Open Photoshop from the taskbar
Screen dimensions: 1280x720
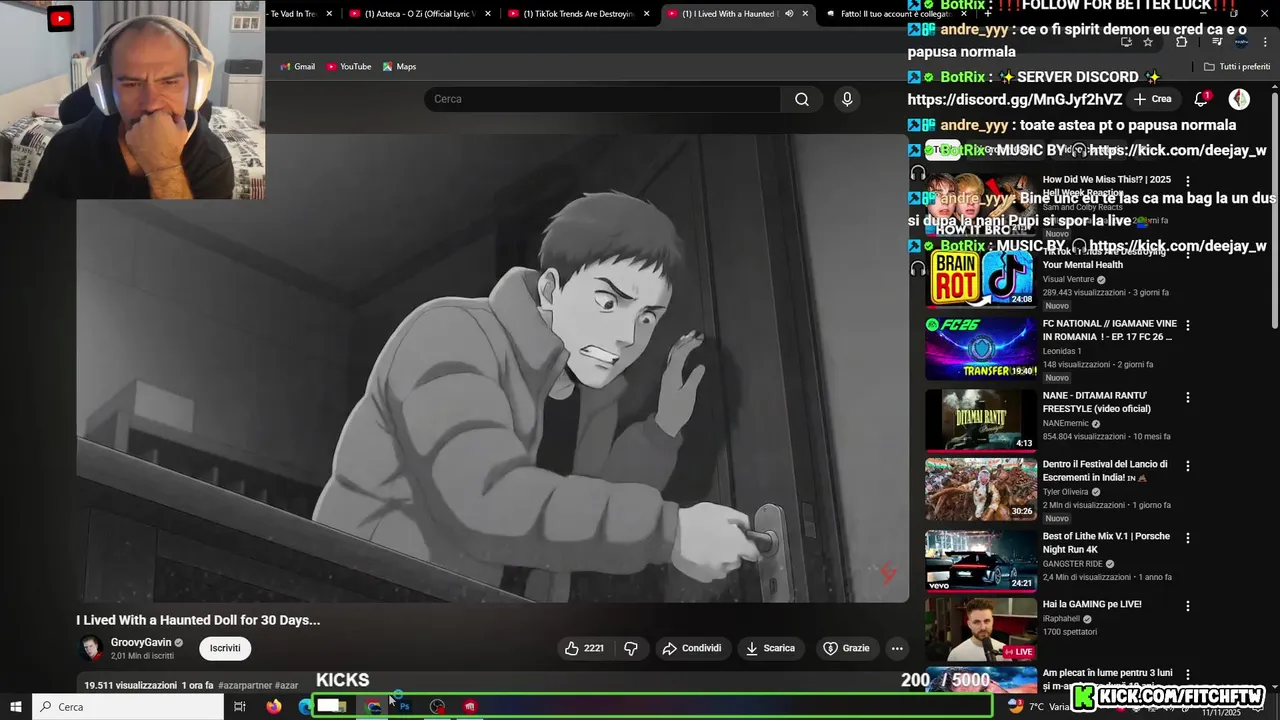coord(405,707)
